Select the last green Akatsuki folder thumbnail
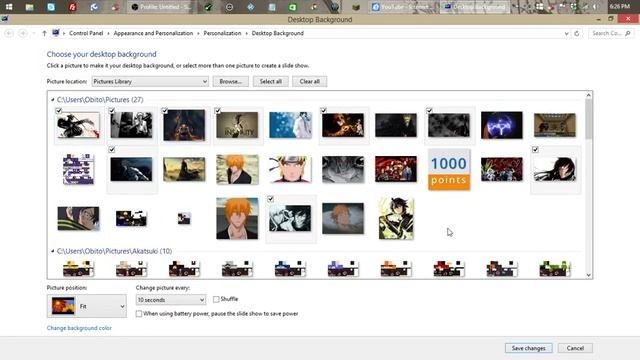 (x=555, y=269)
